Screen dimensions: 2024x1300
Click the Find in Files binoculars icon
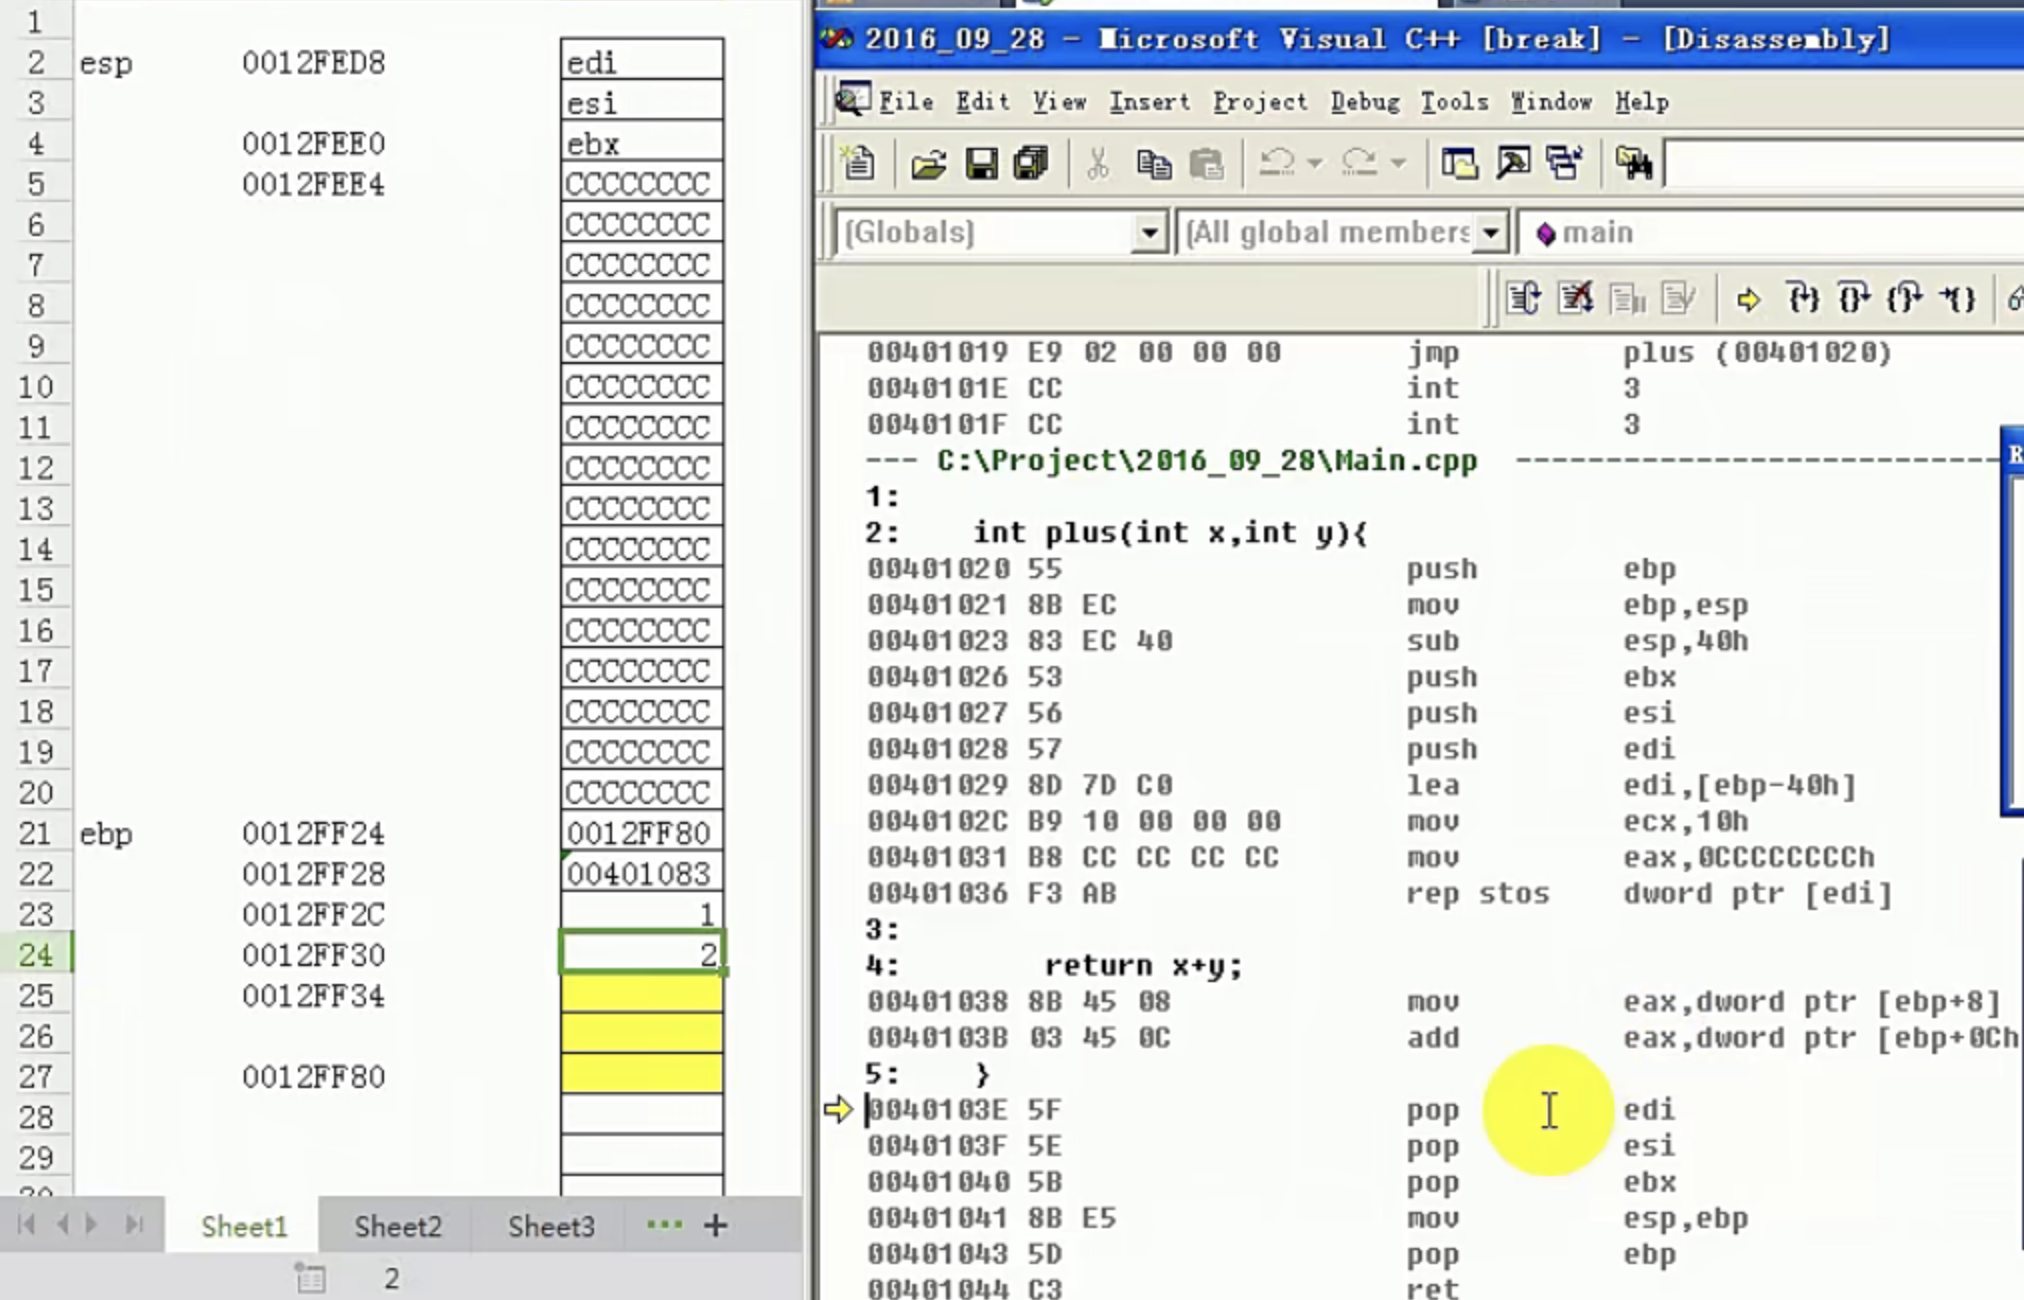point(1633,163)
